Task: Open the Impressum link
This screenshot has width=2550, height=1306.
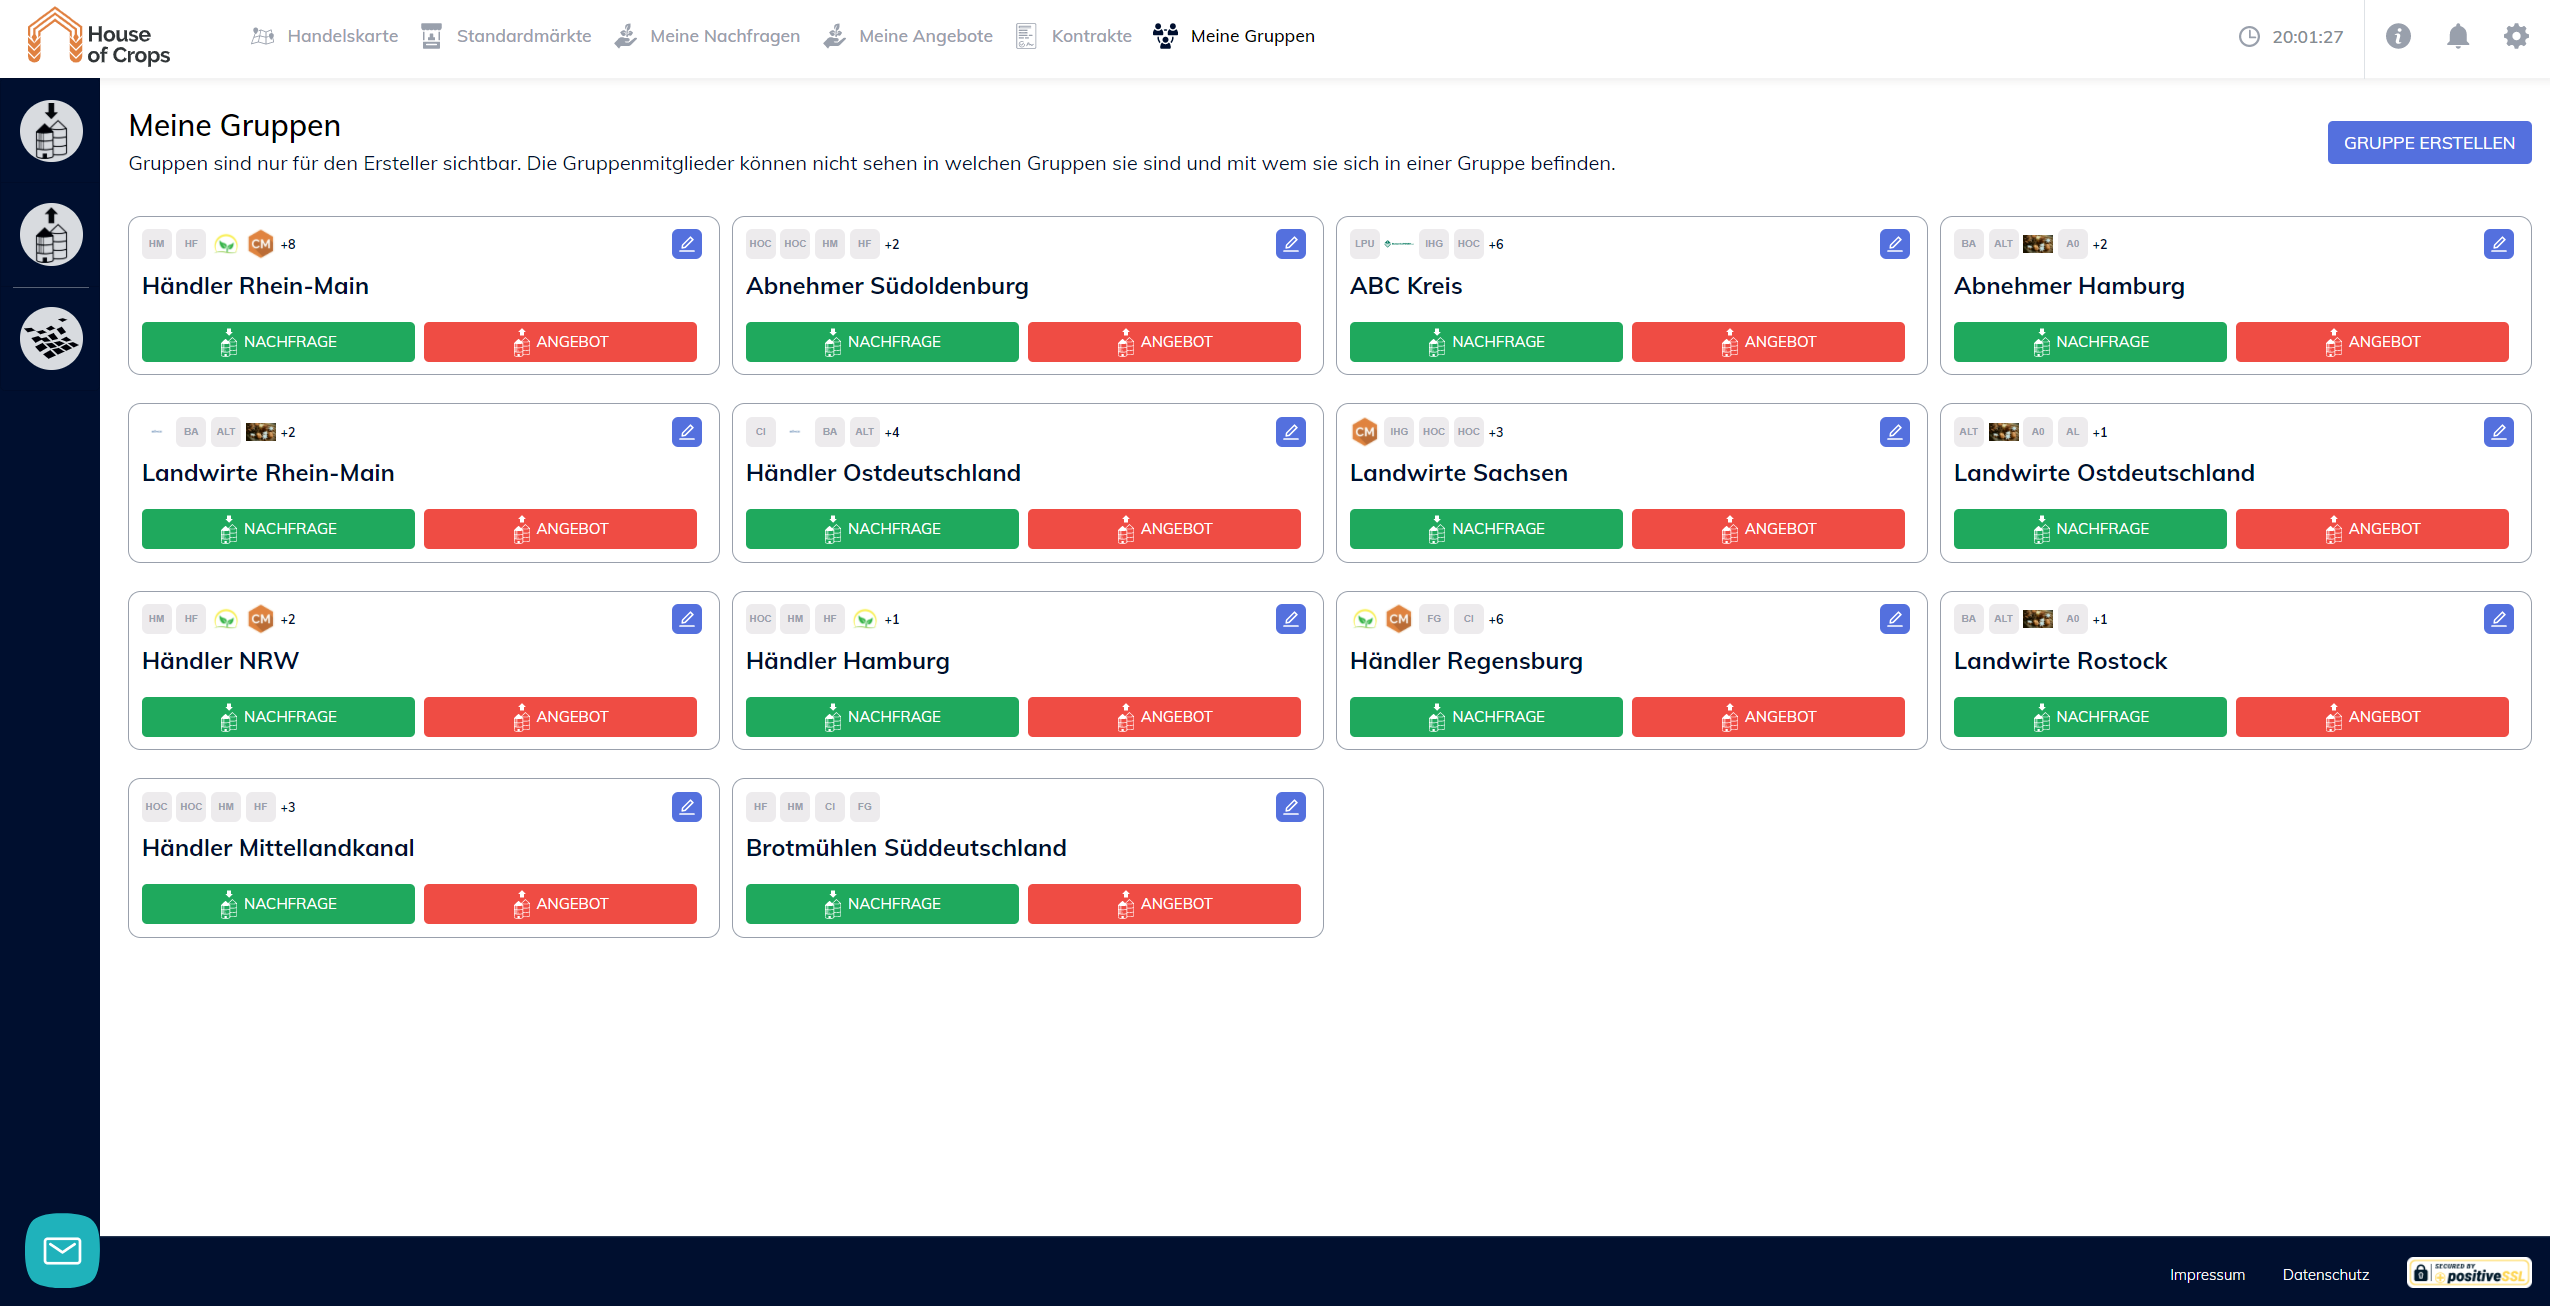Action: pyautogui.click(x=2207, y=1274)
